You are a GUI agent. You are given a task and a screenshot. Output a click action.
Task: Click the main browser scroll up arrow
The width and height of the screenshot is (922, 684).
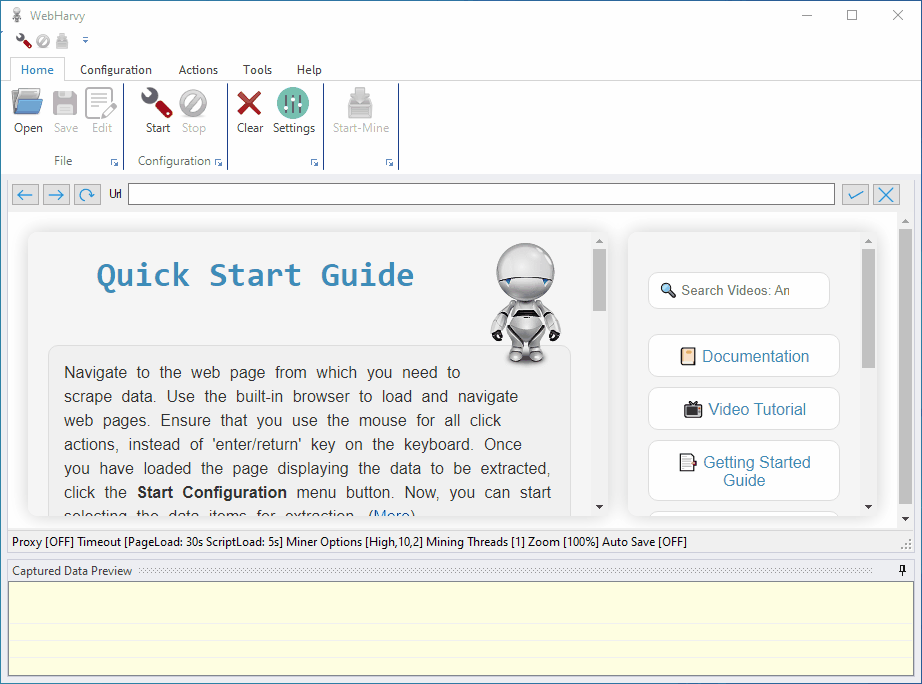point(906,221)
